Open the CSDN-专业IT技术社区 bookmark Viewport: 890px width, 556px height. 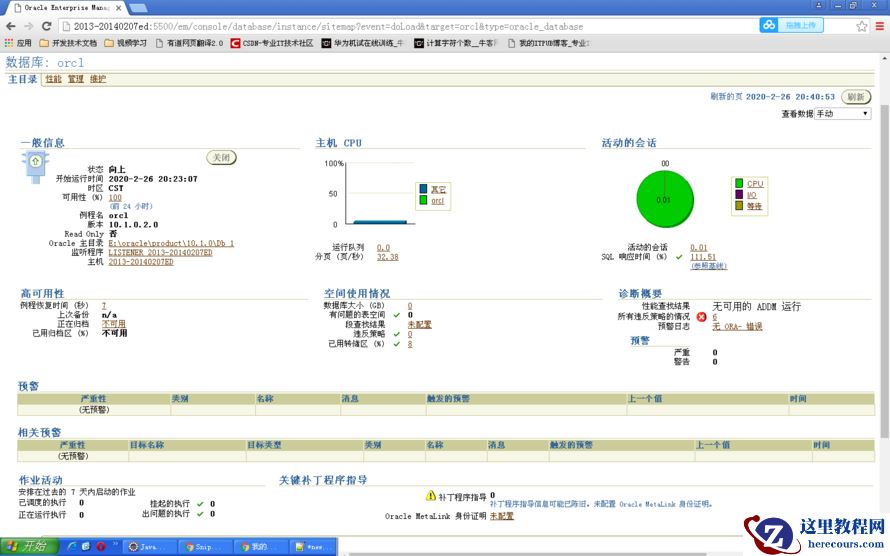point(272,43)
